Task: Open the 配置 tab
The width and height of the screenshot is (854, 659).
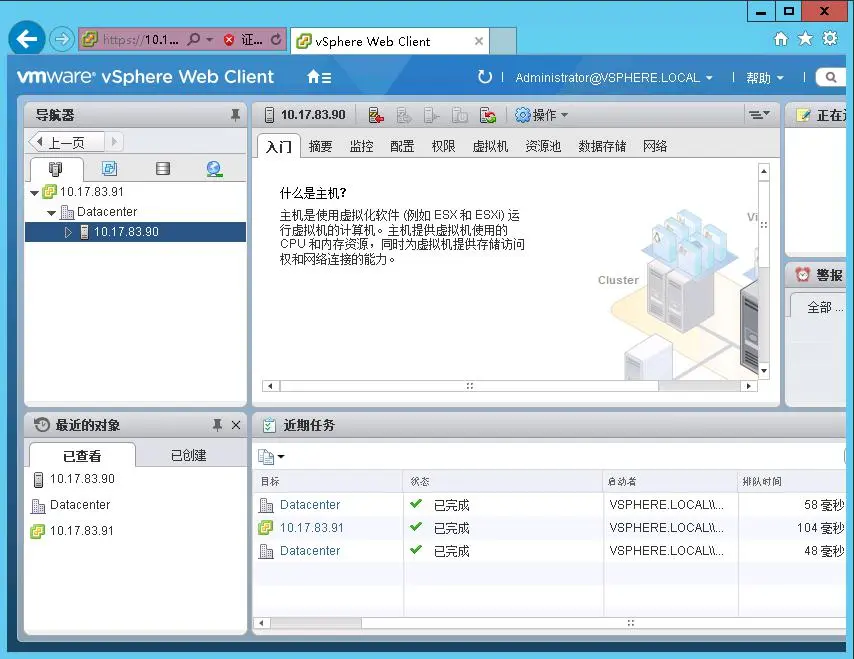Action: point(402,146)
